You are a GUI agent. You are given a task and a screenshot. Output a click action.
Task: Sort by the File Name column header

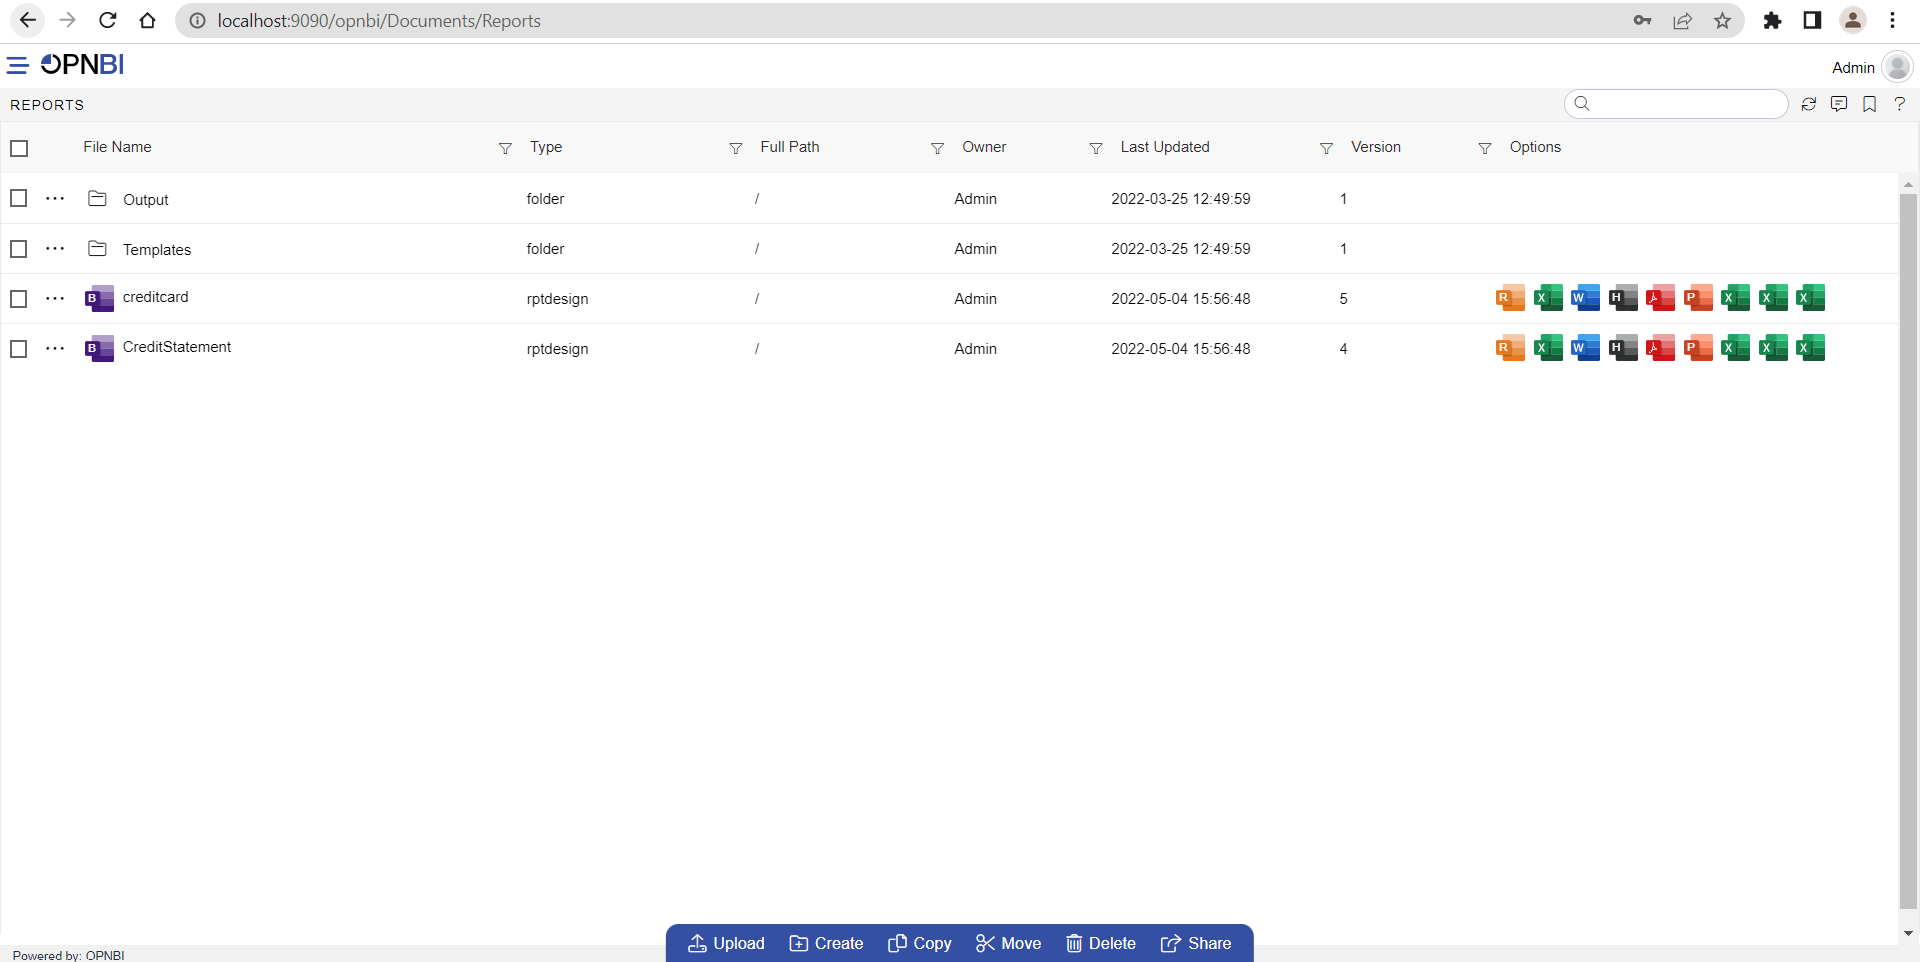click(x=117, y=147)
